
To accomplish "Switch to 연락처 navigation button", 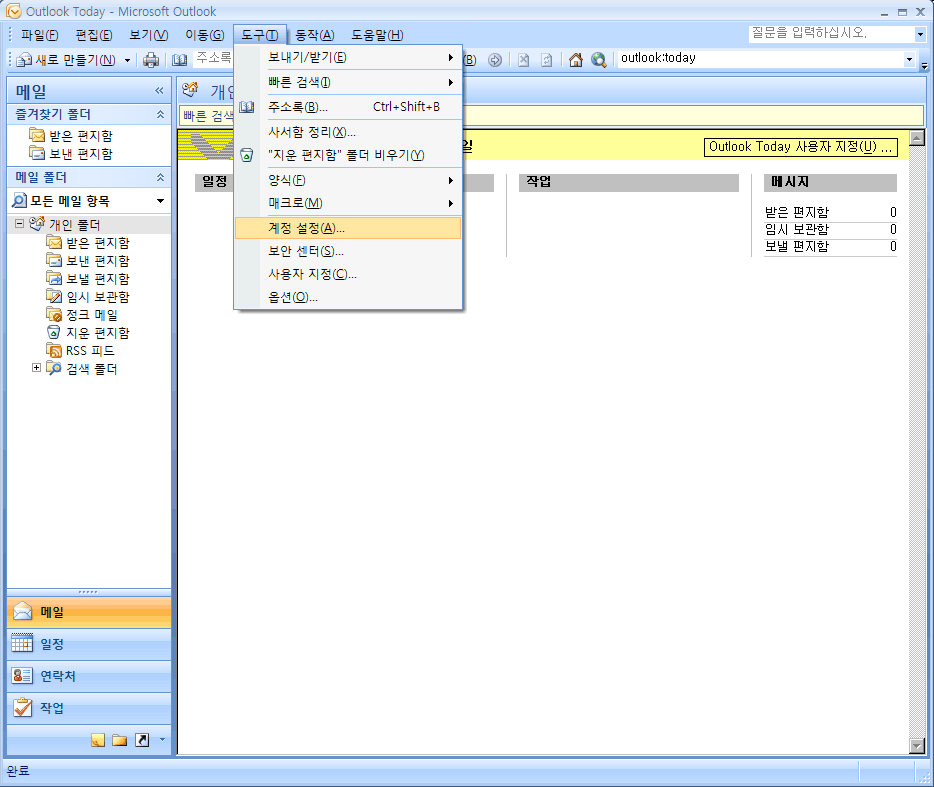I will 89,676.
